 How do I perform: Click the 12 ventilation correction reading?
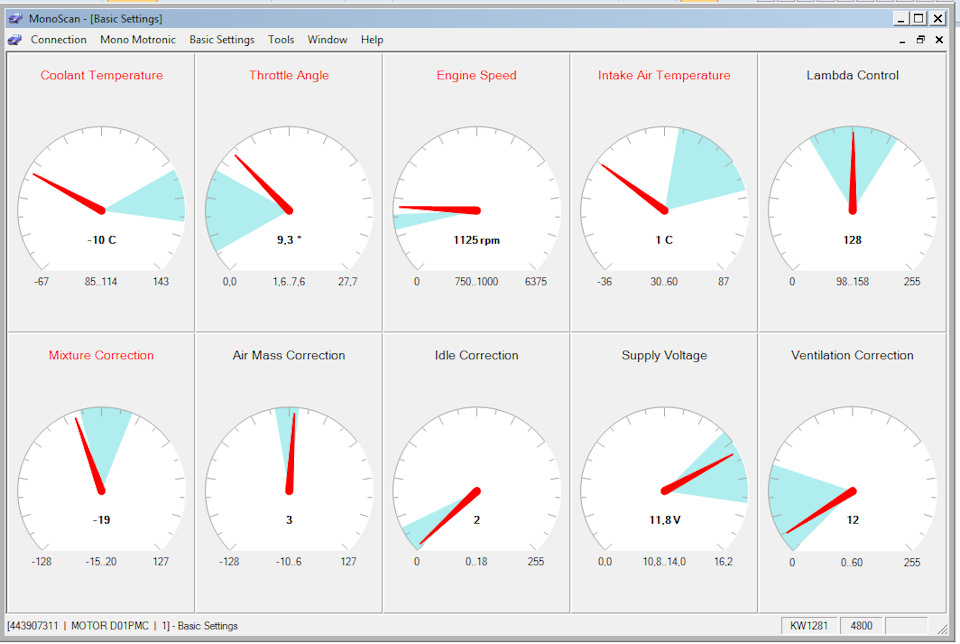point(853,520)
